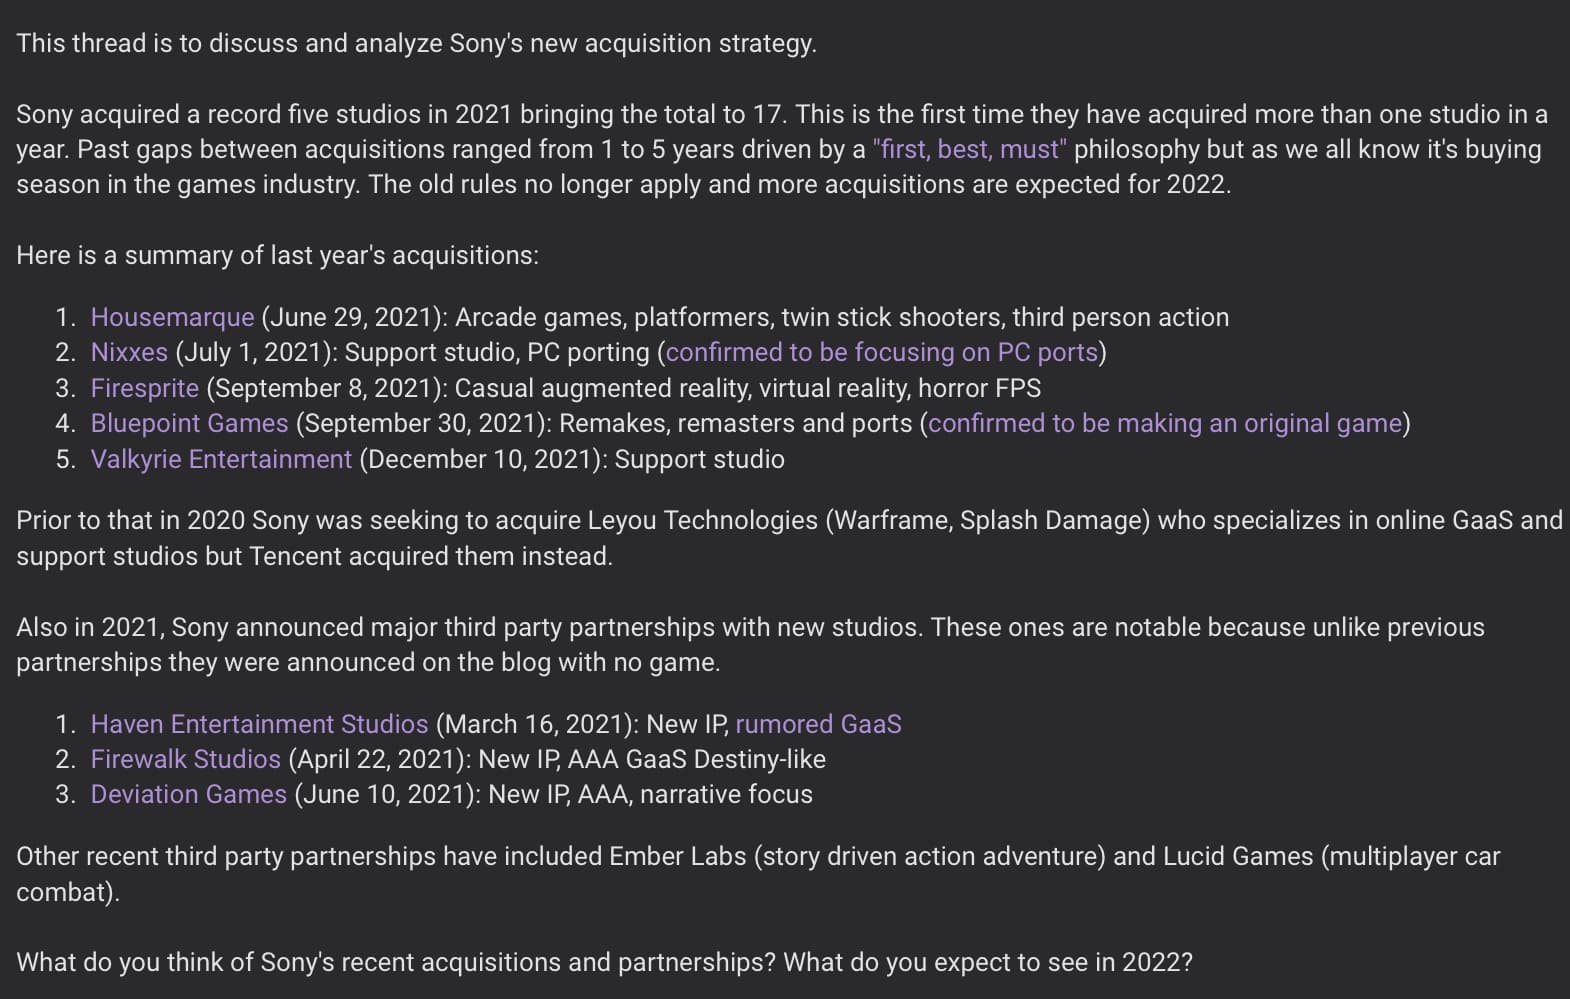Click the Ember Labs partnerships paragraph
Viewport: 1570px width, 999px height.
click(758, 875)
